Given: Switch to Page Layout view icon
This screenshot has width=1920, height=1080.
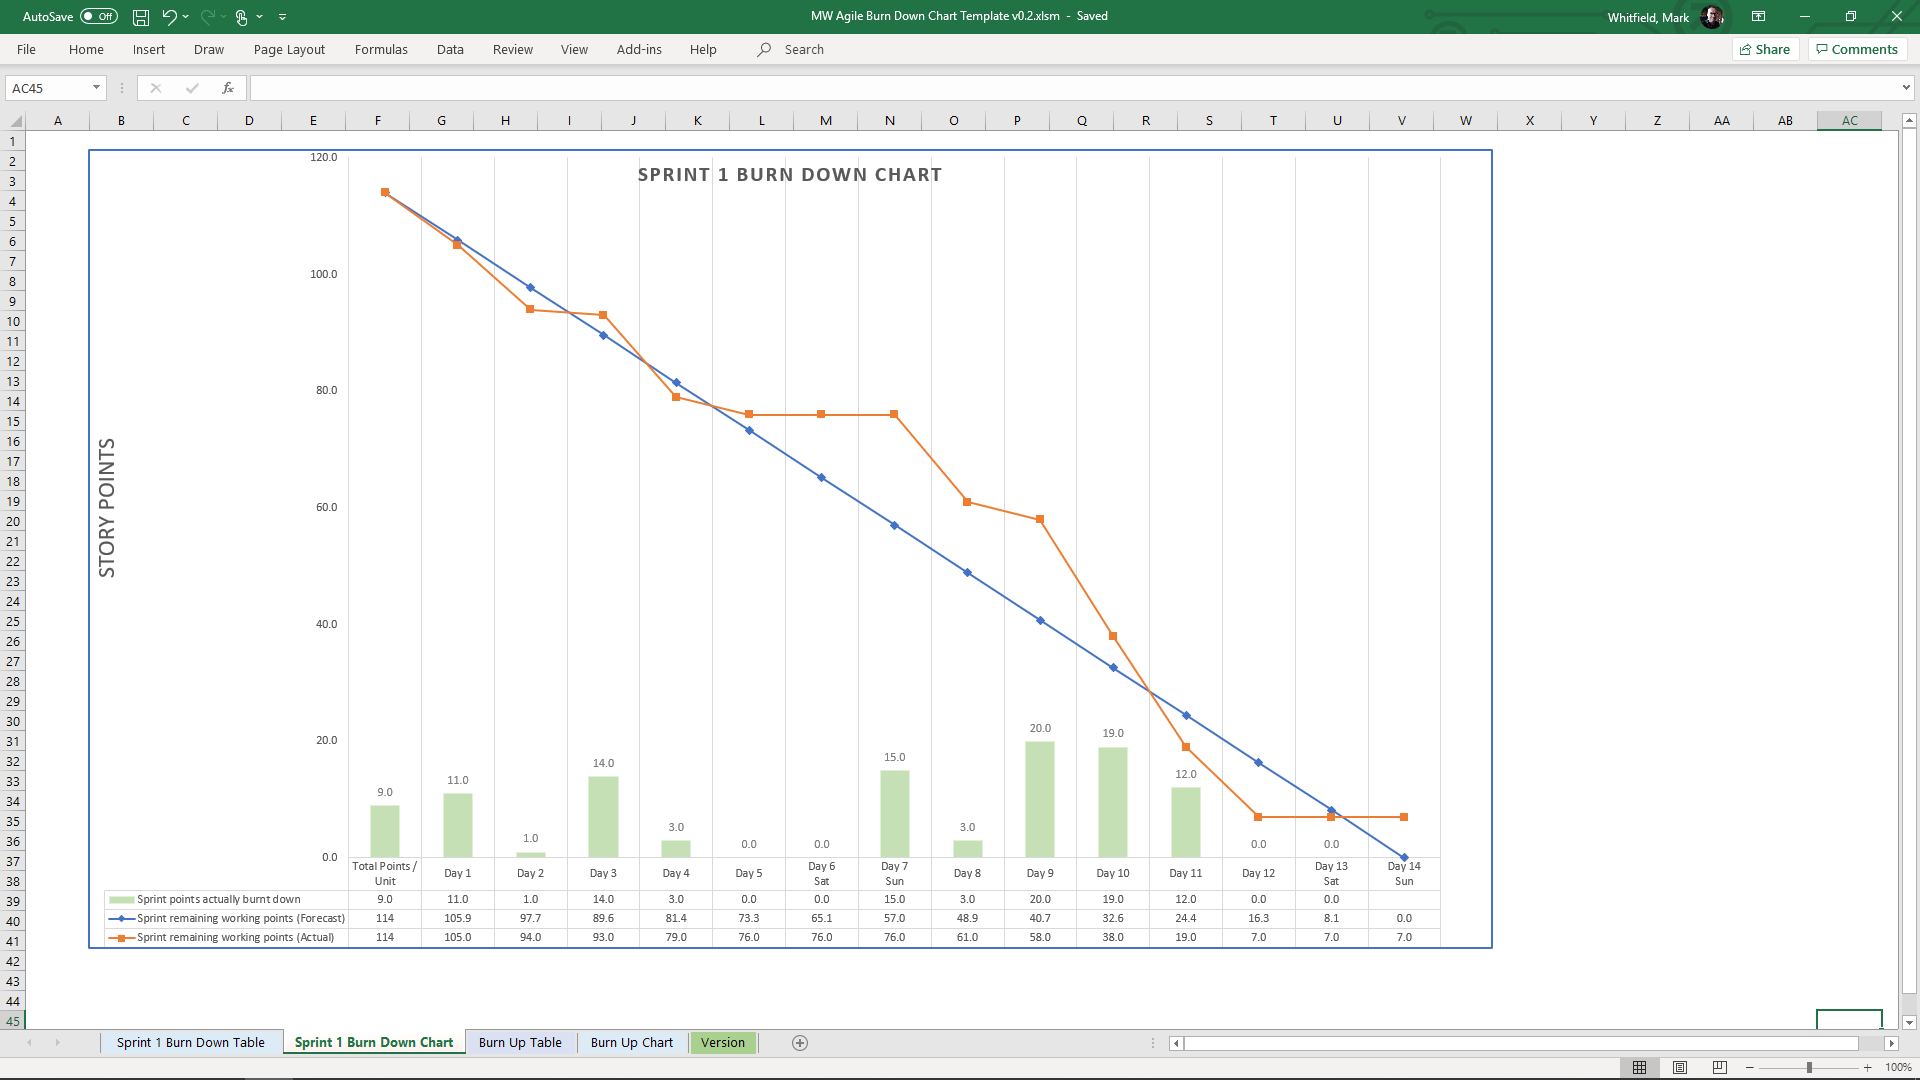Looking at the screenshot, I should click(x=1680, y=1067).
